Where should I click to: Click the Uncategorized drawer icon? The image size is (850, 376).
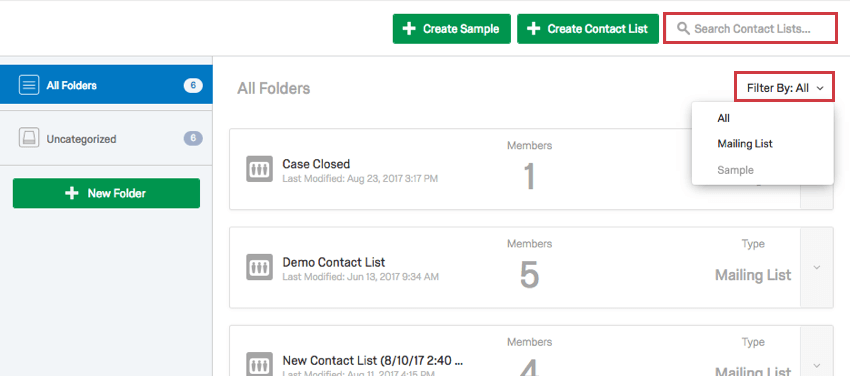click(x=29, y=138)
